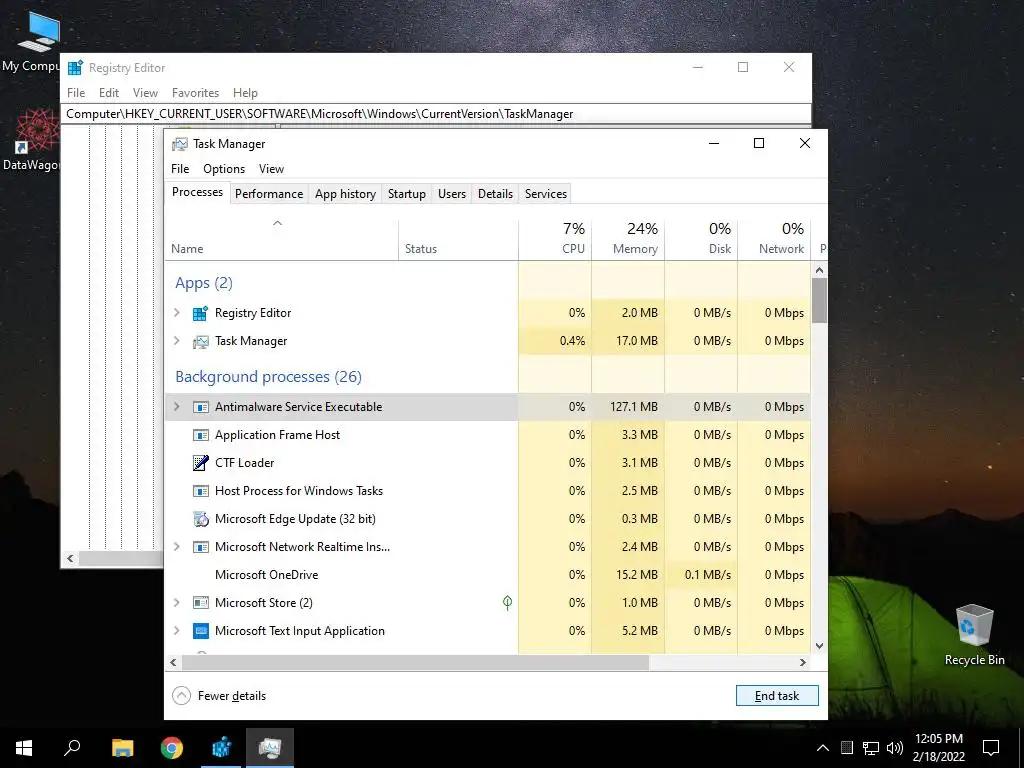Image resolution: width=1024 pixels, height=768 pixels.
Task: Click the Registry Editor address path field
Action: pyautogui.click(x=436, y=114)
